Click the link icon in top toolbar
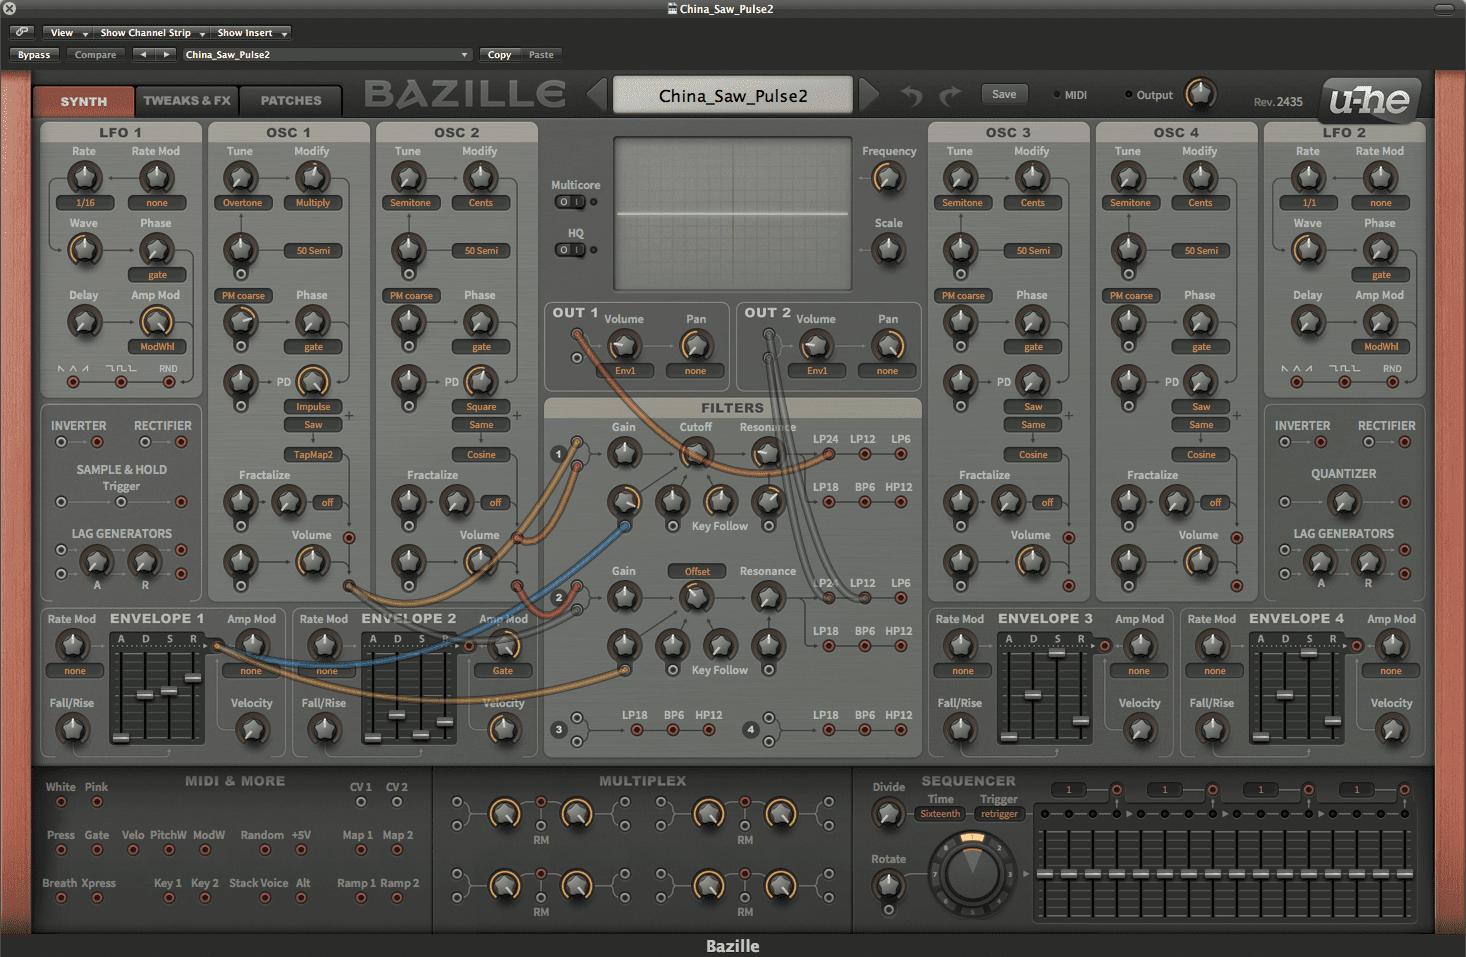 click(x=22, y=32)
